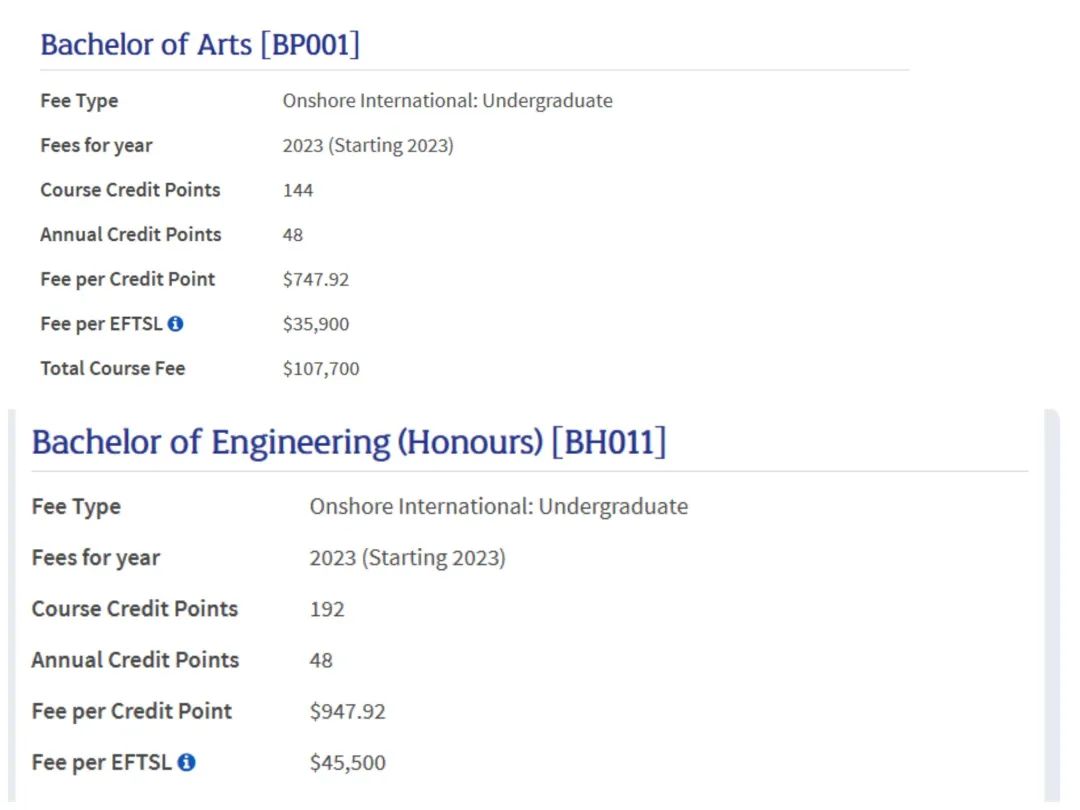The width and height of the screenshot is (1080, 810).
Task: Click the $947.92 fee per credit point
Action: (347, 712)
